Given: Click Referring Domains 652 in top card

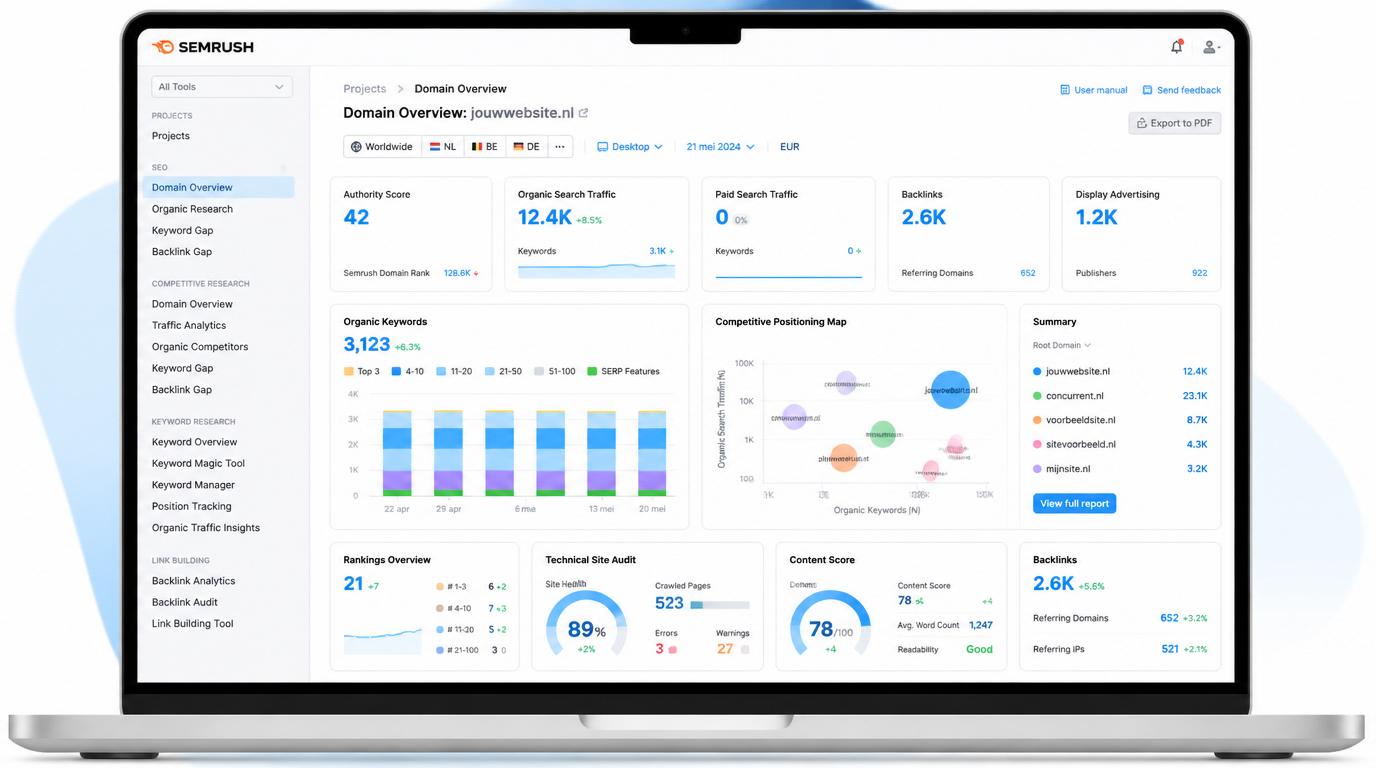Looking at the screenshot, I should (1027, 273).
